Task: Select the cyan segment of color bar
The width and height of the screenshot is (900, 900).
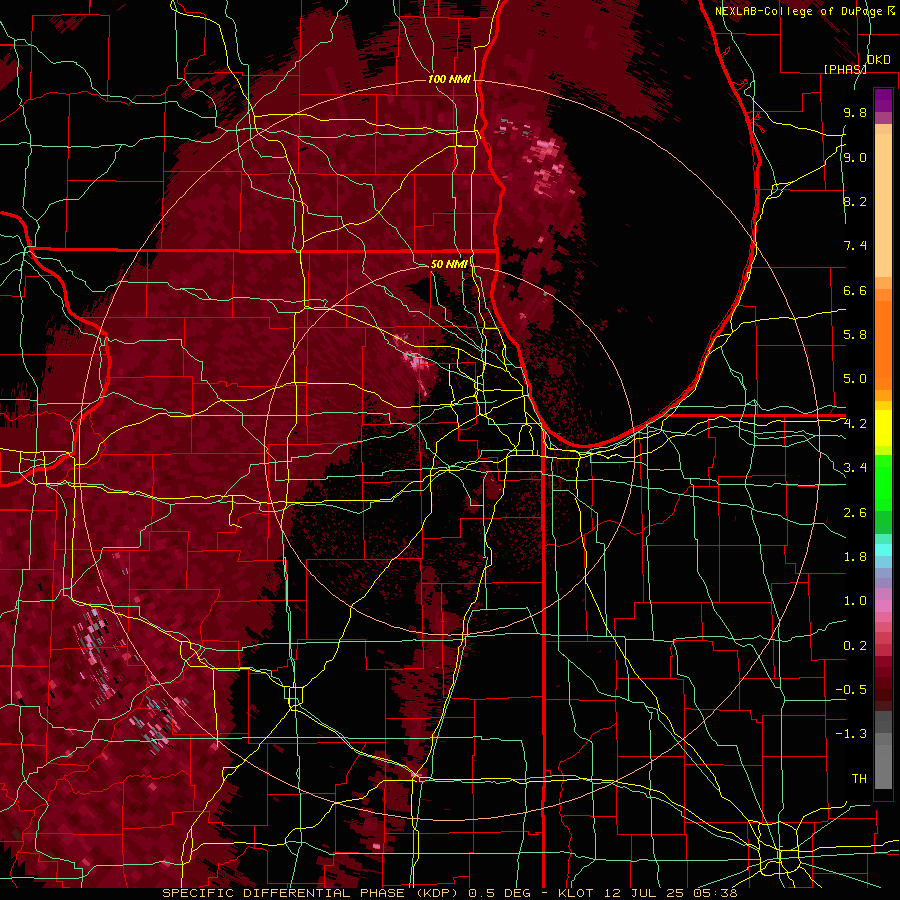Action: point(883,550)
